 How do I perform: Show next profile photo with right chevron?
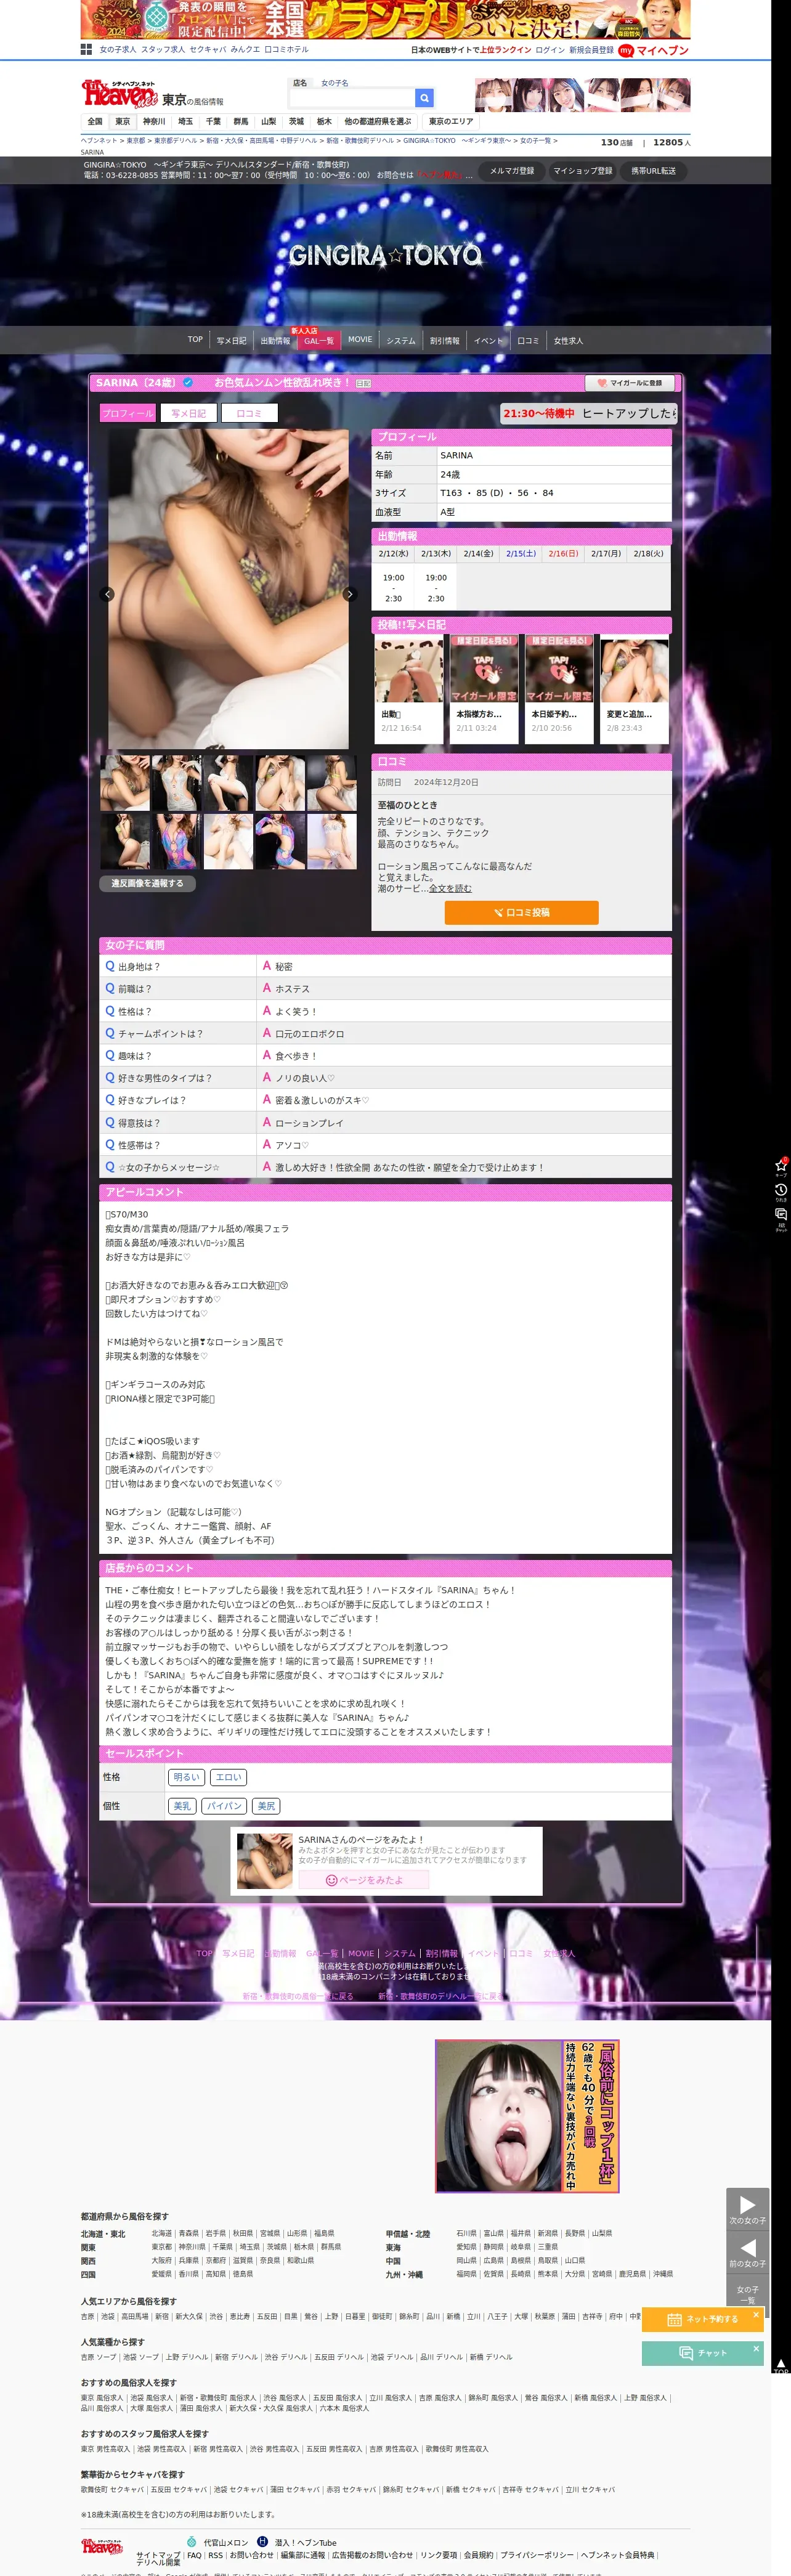349,594
